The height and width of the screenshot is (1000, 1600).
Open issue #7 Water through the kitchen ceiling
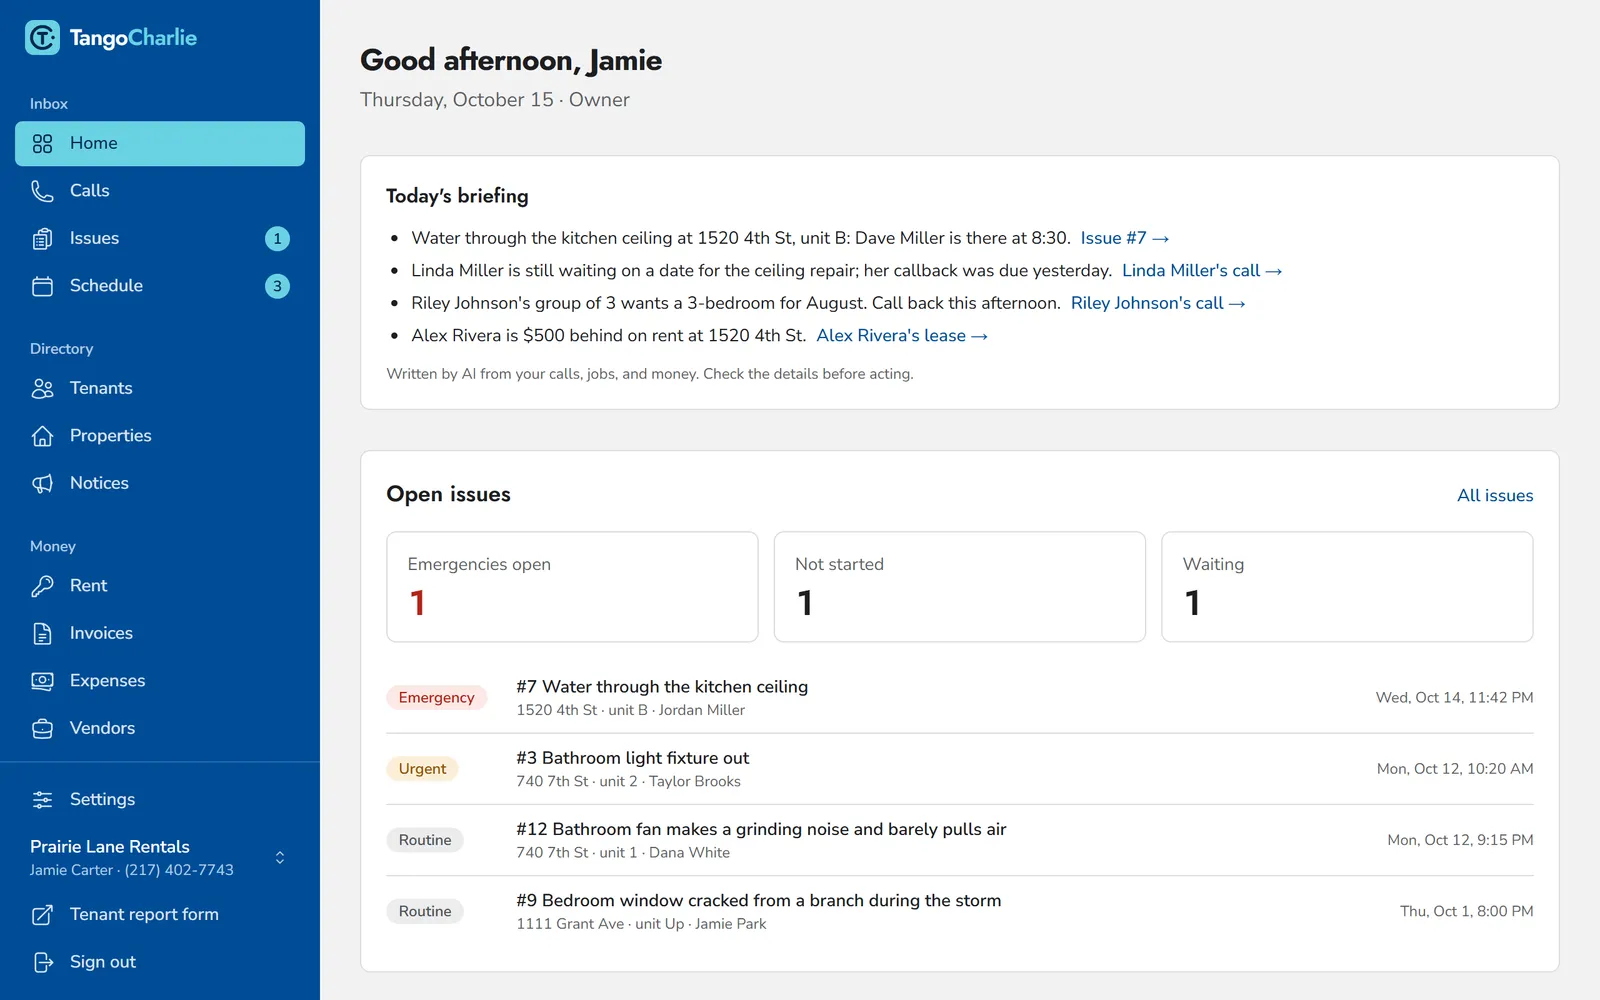(x=959, y=698)
